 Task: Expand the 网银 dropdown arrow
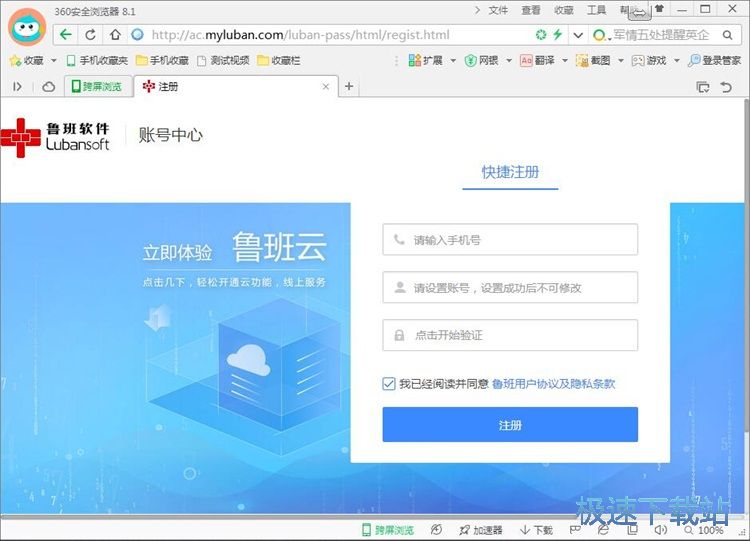point(508,61)
